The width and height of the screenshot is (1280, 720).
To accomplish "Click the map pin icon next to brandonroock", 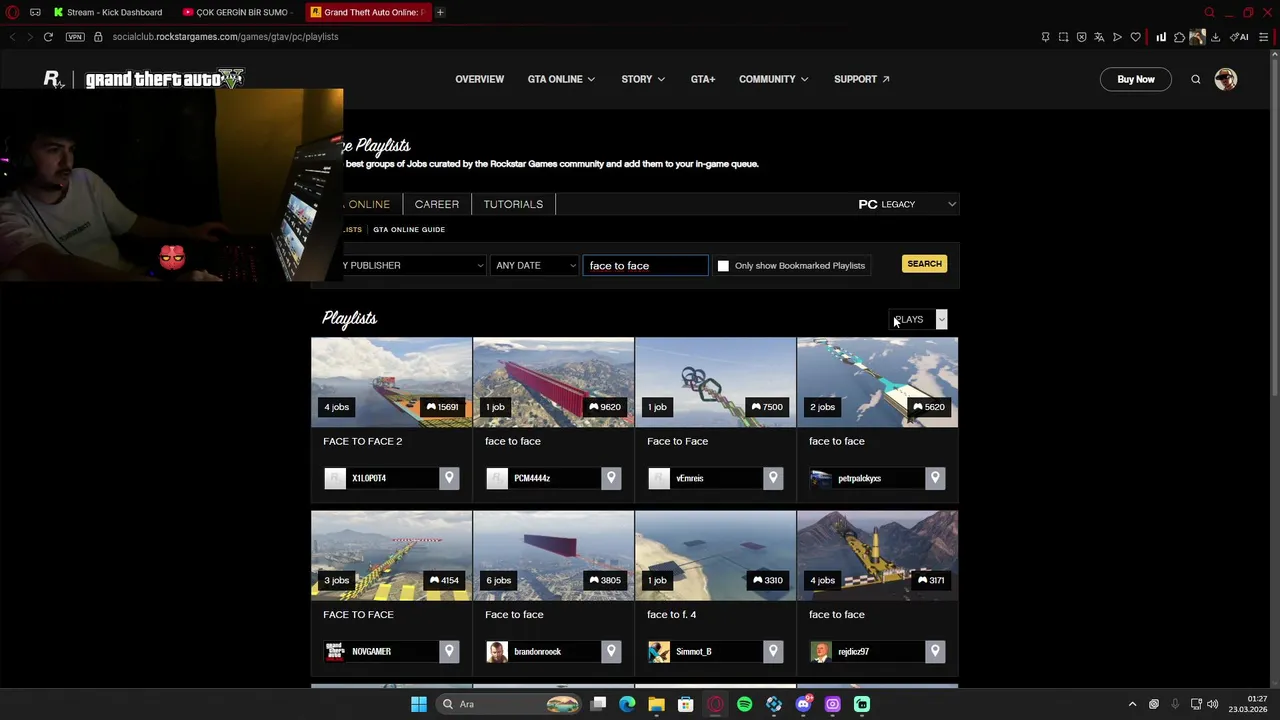I will click(x=611, y=651).
